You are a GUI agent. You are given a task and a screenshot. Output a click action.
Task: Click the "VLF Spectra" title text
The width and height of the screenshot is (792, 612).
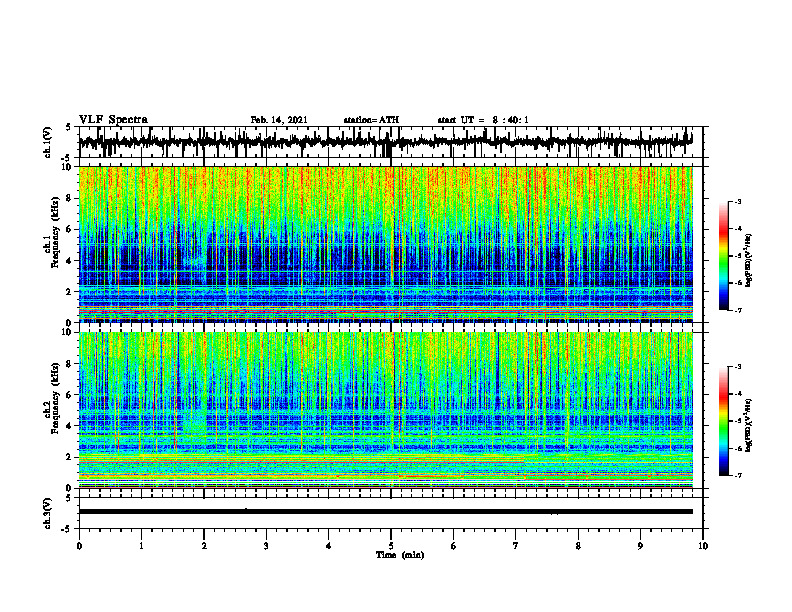tap(113, 120)
